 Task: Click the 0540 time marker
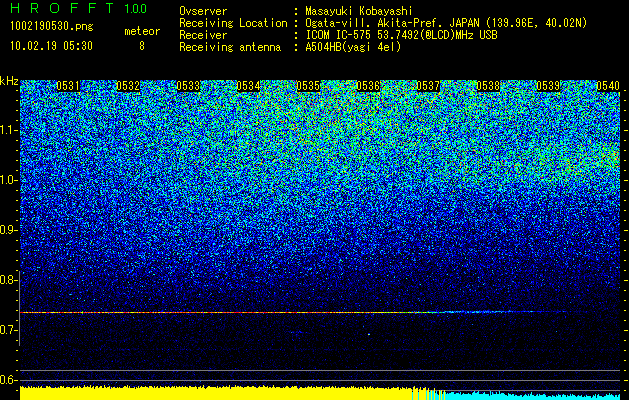tap(608, 86)
